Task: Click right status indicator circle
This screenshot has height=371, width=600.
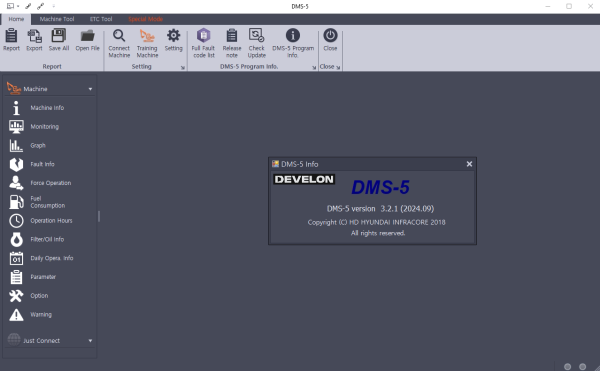Action: click(x=582, y=367)
